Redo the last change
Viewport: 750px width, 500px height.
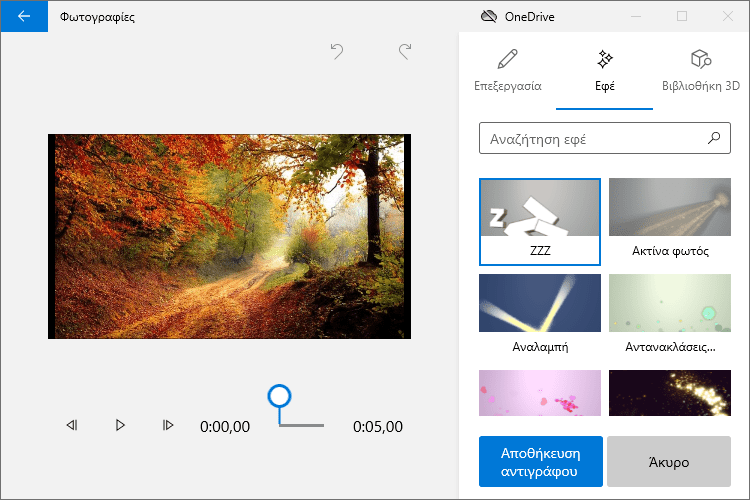405,51
